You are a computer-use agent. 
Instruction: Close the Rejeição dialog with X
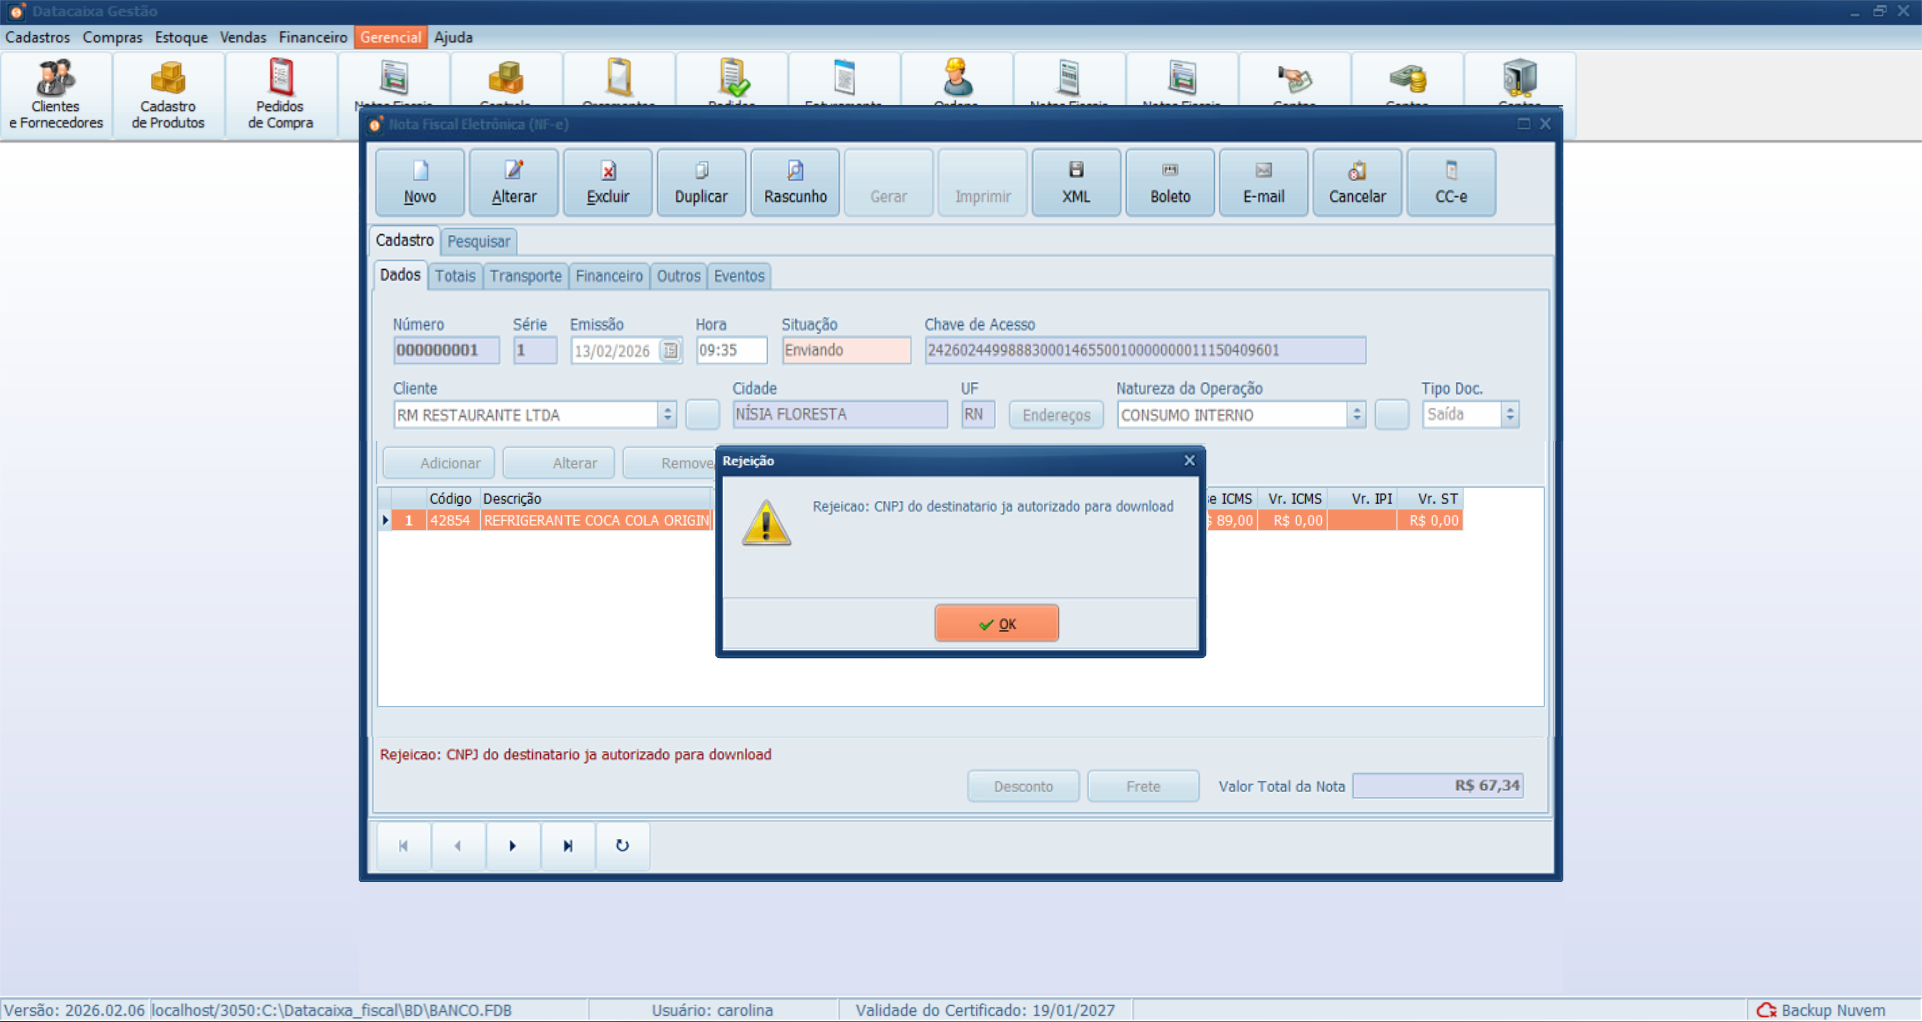click(1189, 461)
